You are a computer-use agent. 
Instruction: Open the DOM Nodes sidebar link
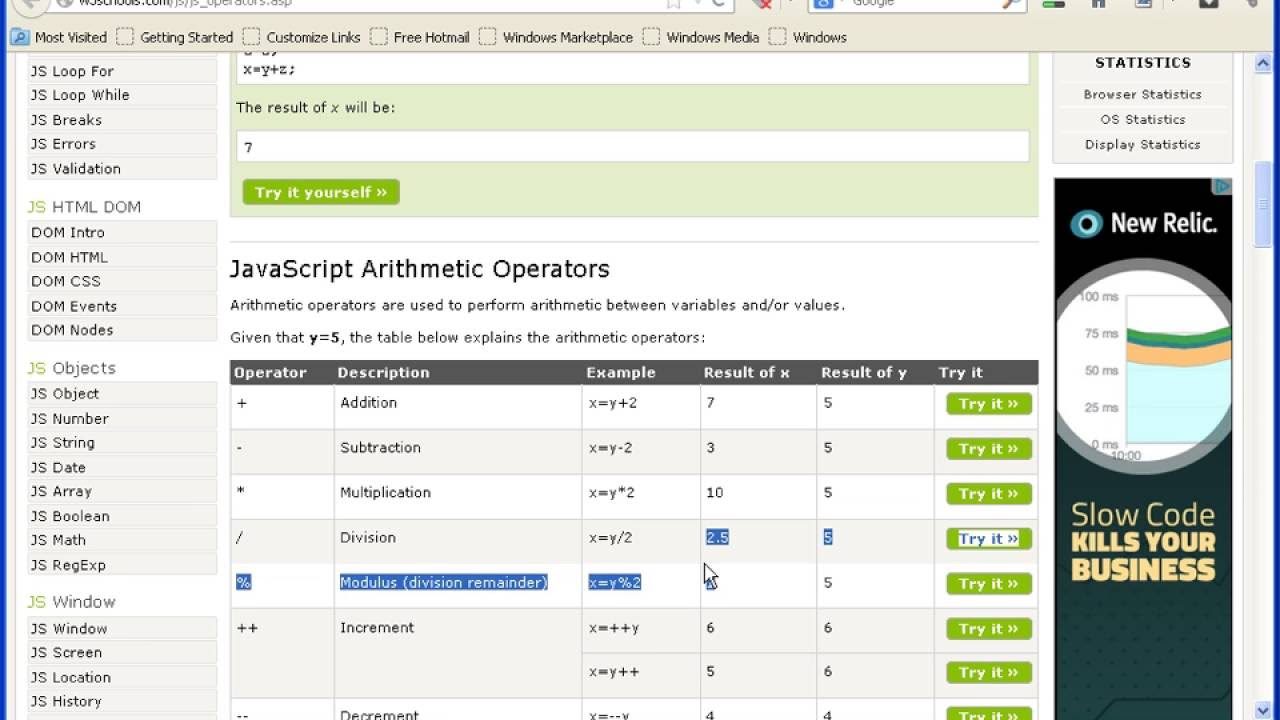click(122, 330)
